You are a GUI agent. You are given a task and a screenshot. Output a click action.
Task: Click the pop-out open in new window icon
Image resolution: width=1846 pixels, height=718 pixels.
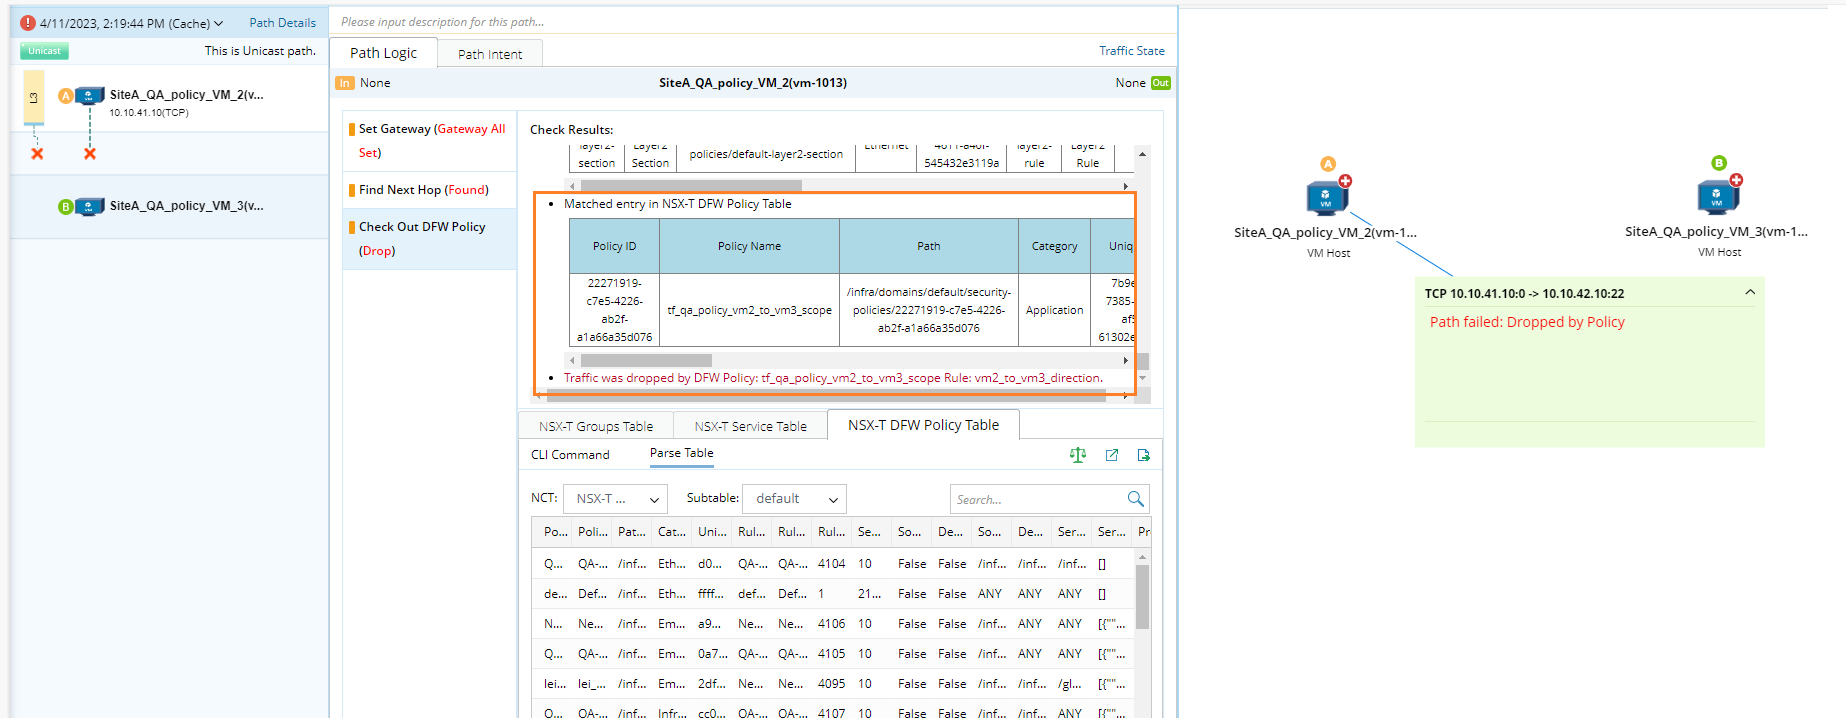1111,455
